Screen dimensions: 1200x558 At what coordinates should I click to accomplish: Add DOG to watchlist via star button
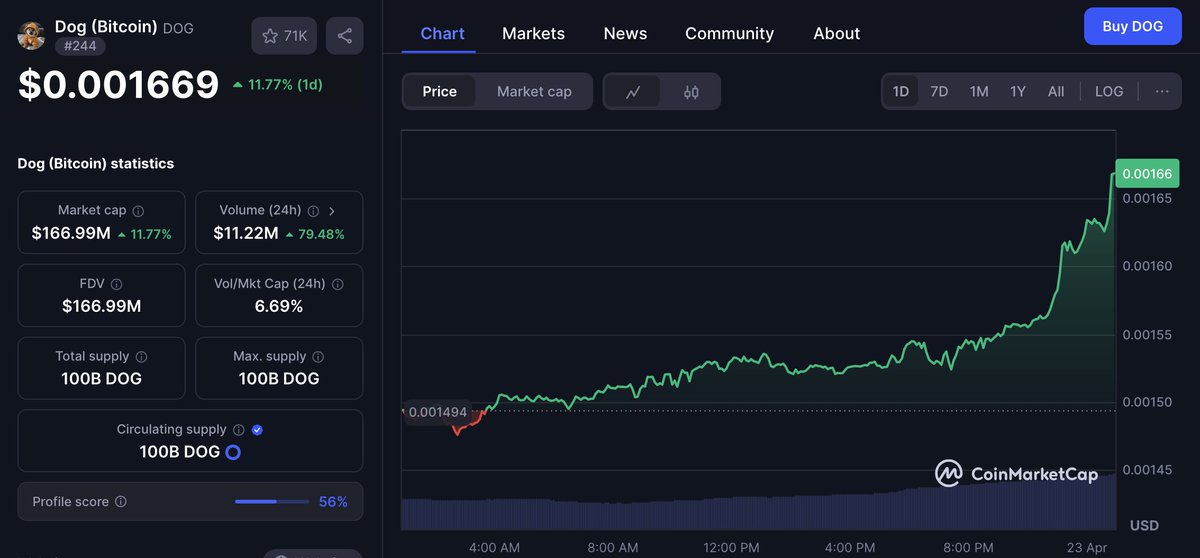pyautogui.click(x=285, y=36)
